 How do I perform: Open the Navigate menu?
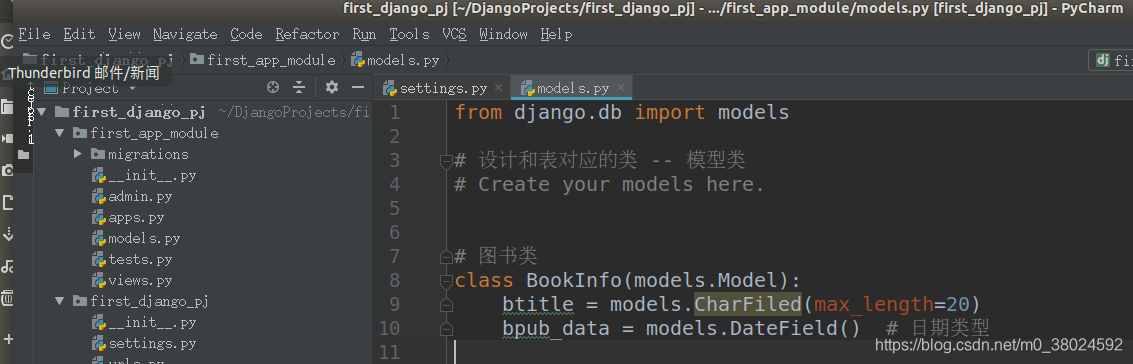pyautogui.click(x=185, y=34)
